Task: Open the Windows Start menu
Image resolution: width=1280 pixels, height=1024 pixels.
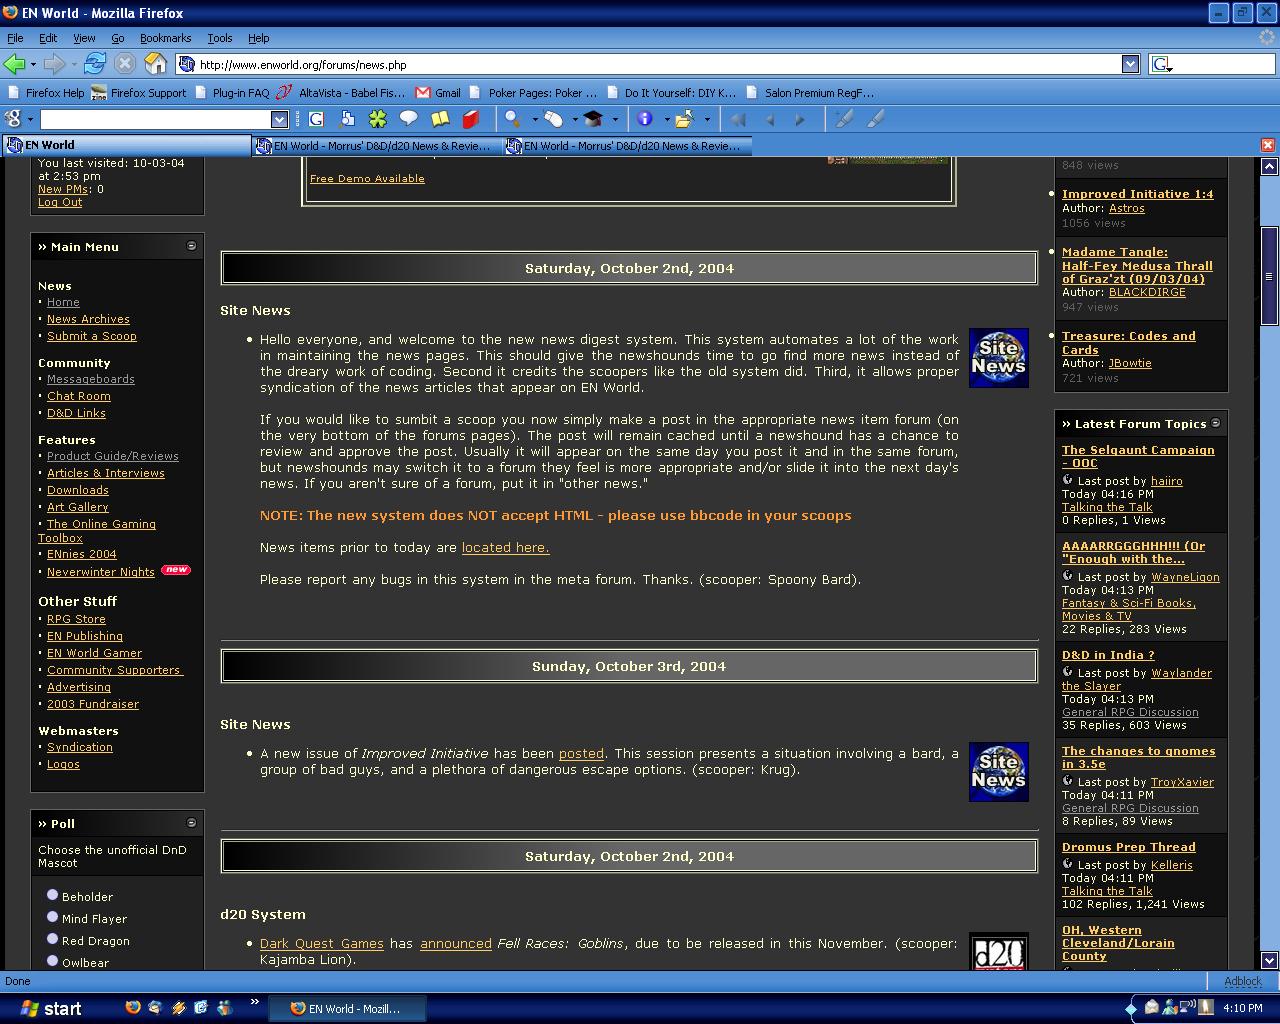Action: [x=52, y=1008]
